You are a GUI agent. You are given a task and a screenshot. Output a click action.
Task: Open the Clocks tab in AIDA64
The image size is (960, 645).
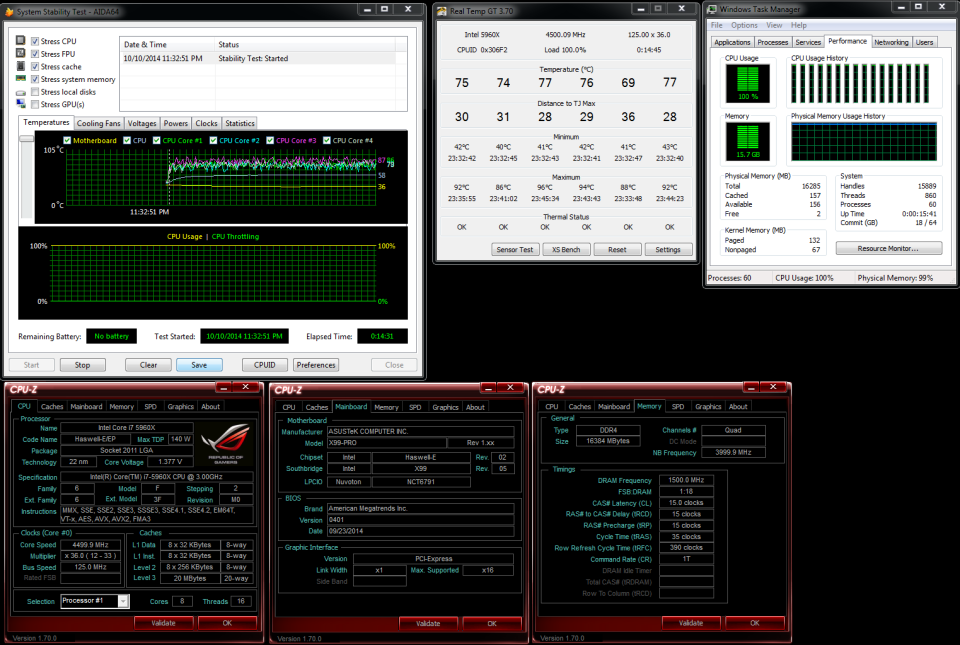click(x=206, y=123)
